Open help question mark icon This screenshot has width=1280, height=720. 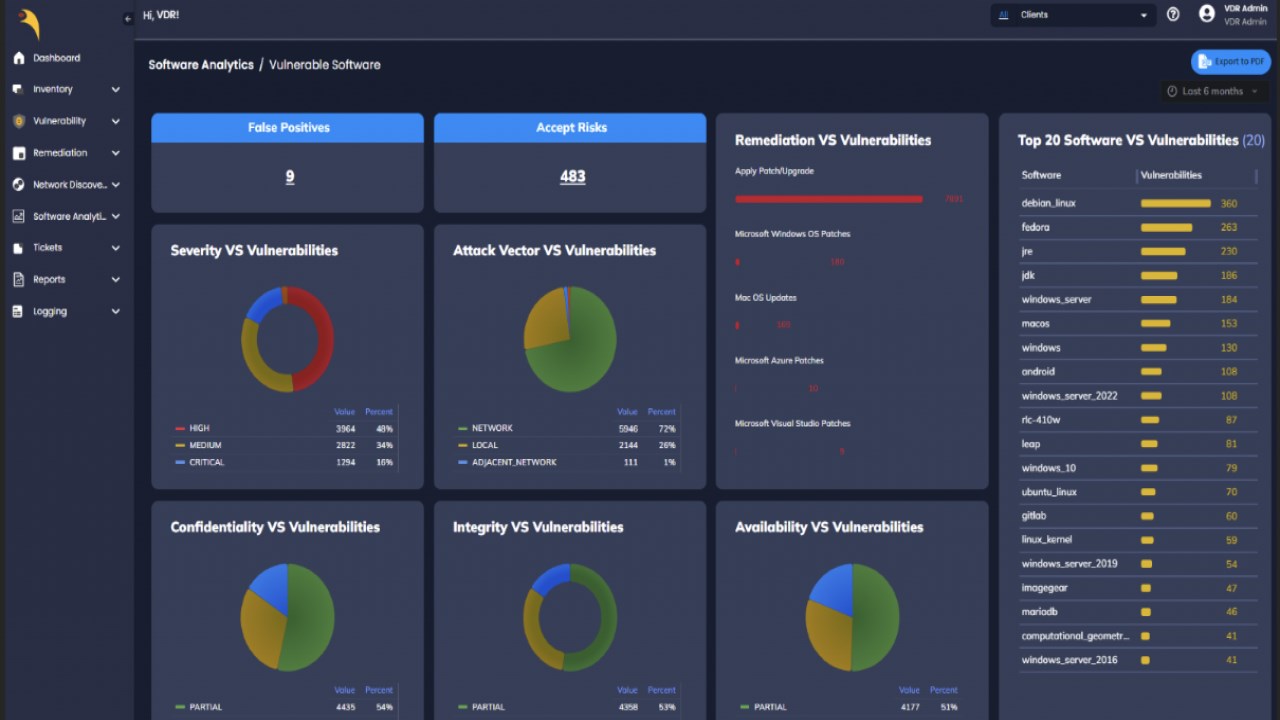click(1173, 15)
